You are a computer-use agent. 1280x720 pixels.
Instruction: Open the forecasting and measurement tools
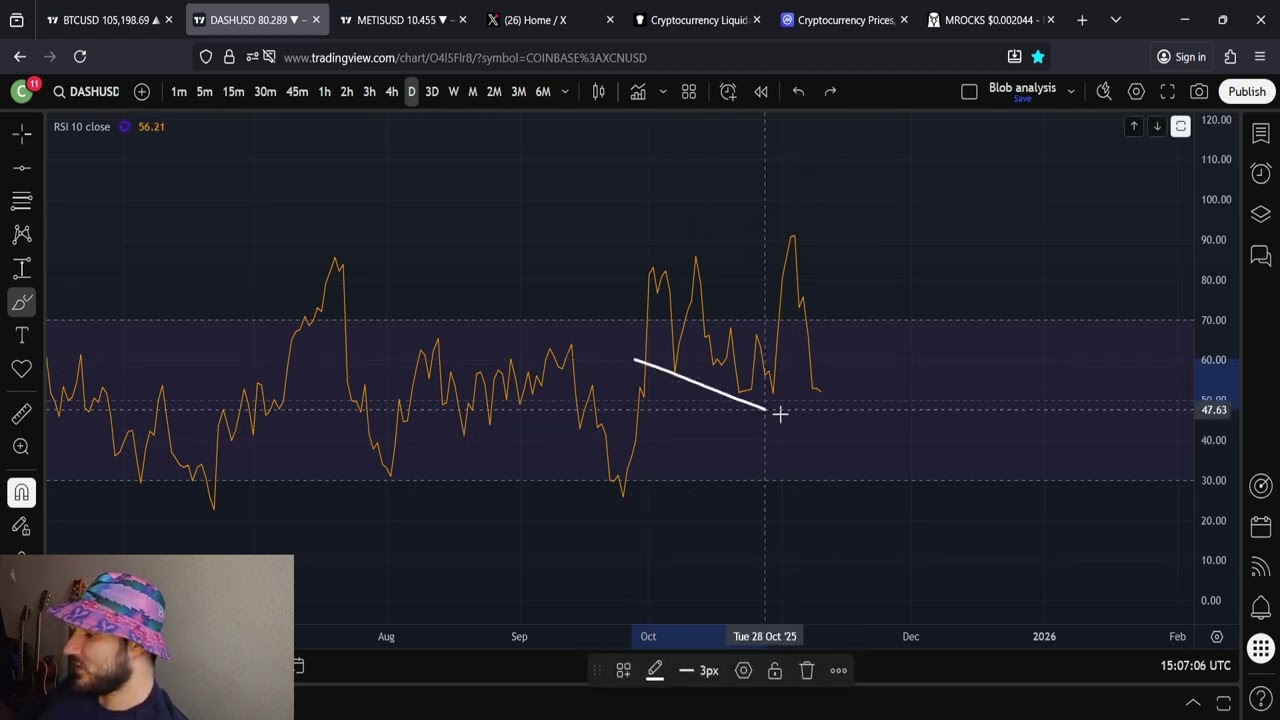(22, 268)
